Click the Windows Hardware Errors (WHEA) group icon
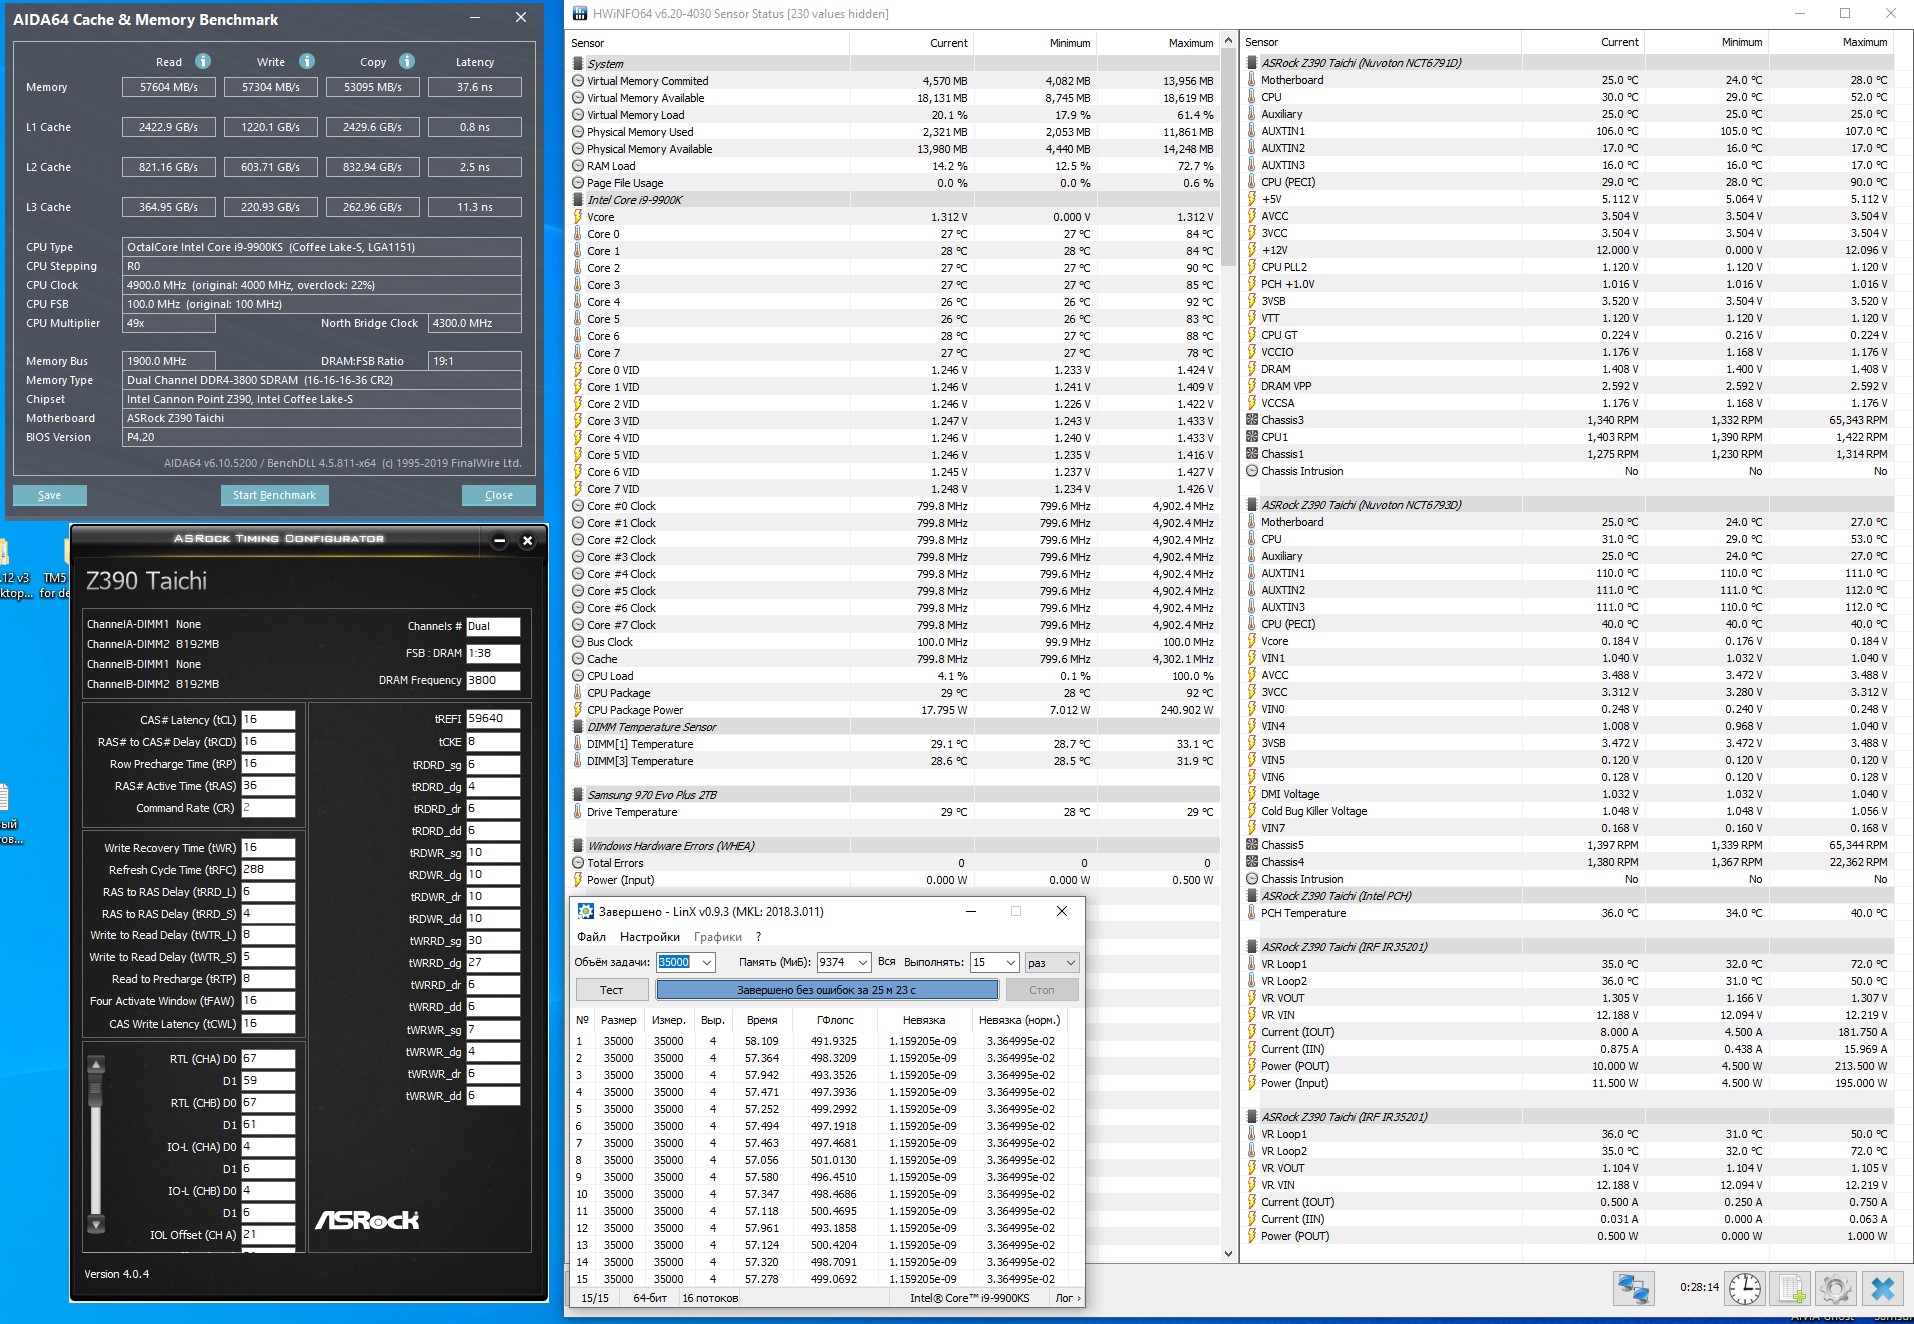Image resolution: width=1914 pixels, height=1324 pixels. click(x=578, y=846)
